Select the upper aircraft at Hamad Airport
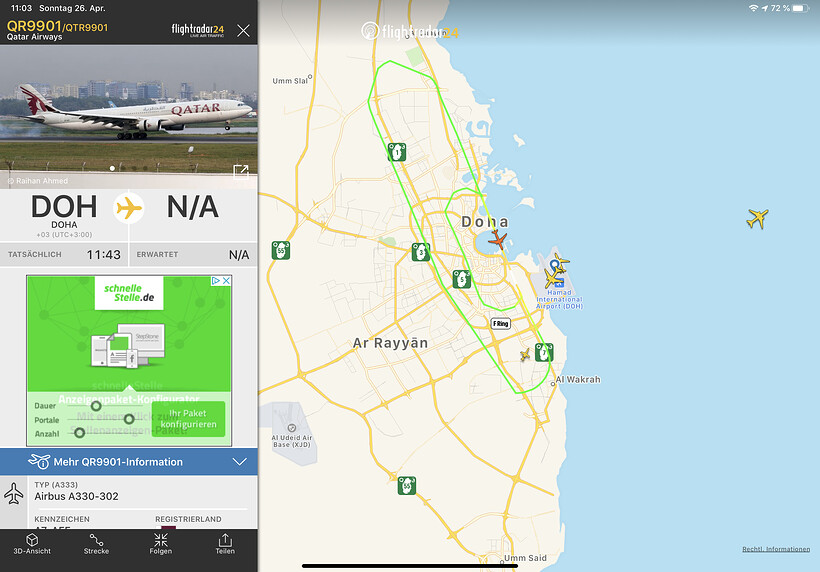This screenshot has height=572, width=820. tap(561, 261)
